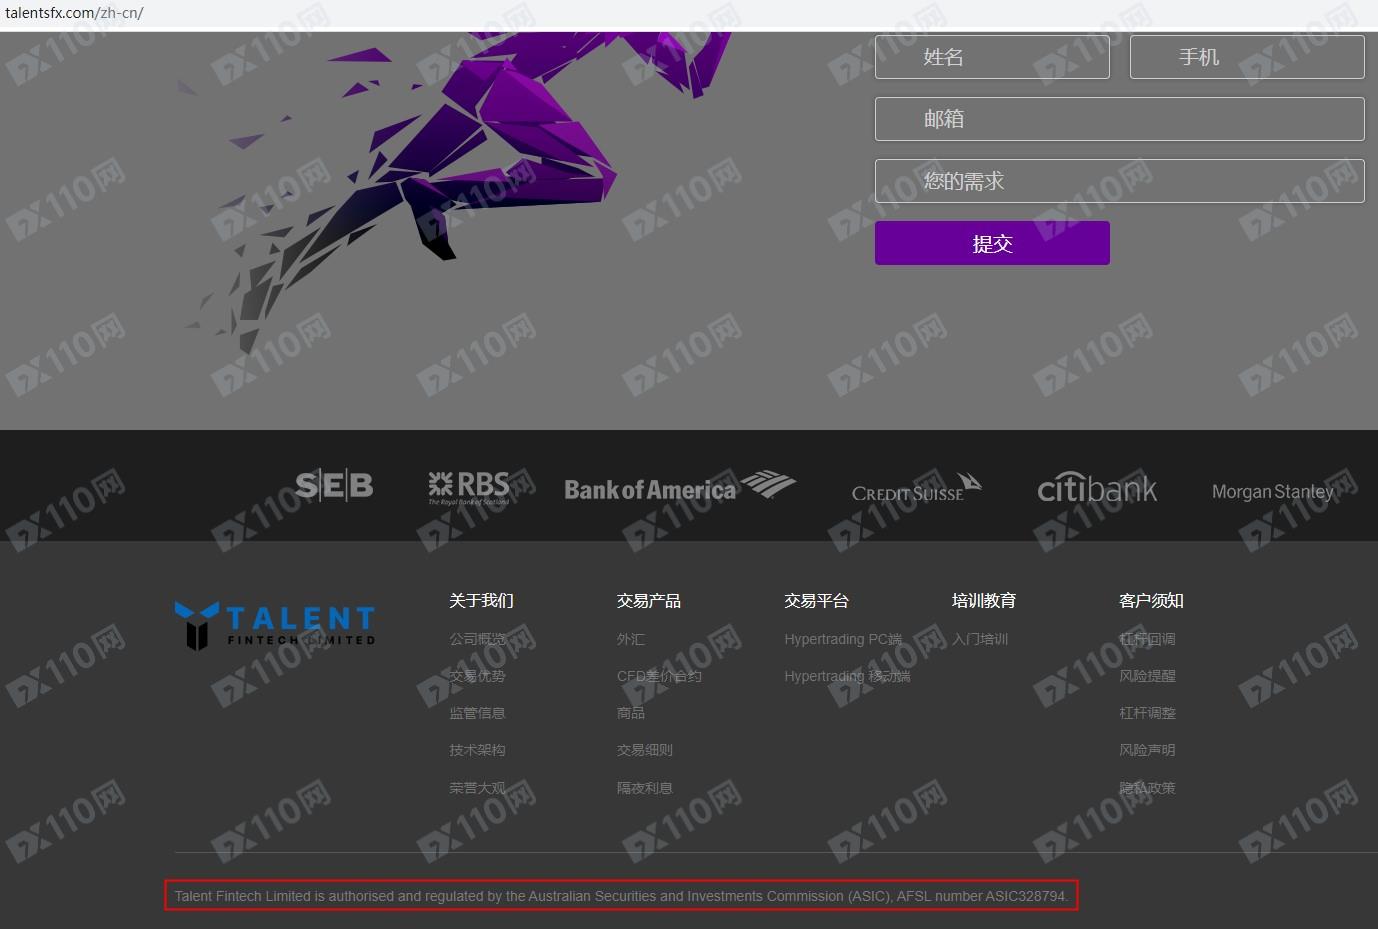The width and height of the screenshot is (1378, 929).
Task: Click the SEB bank logo
Action: 334,486
